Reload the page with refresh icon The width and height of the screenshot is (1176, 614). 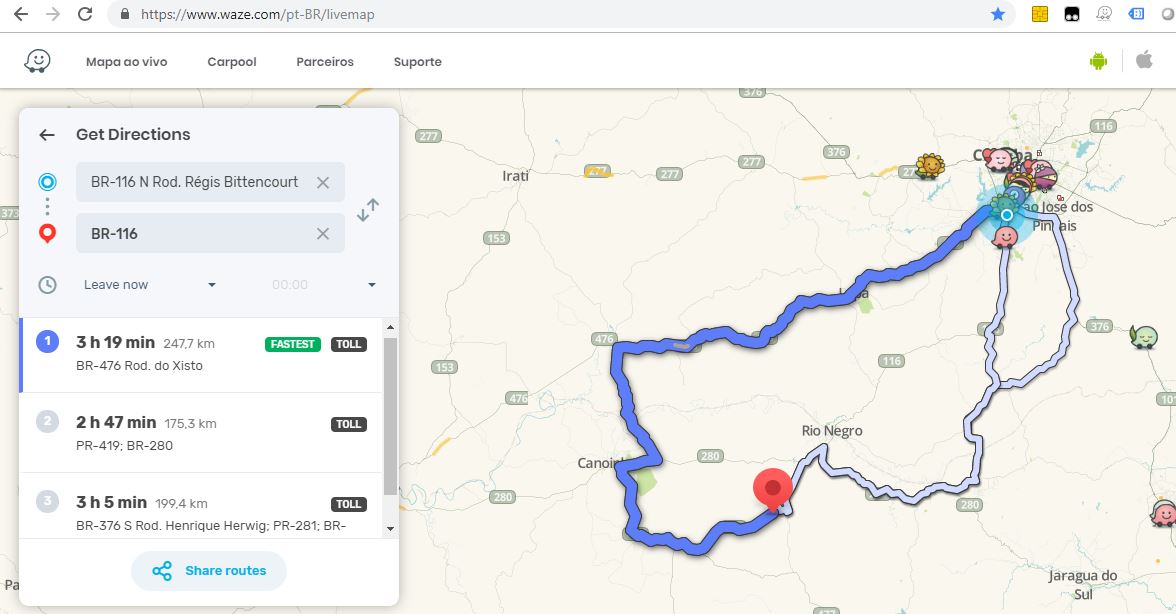click(85, 13)
